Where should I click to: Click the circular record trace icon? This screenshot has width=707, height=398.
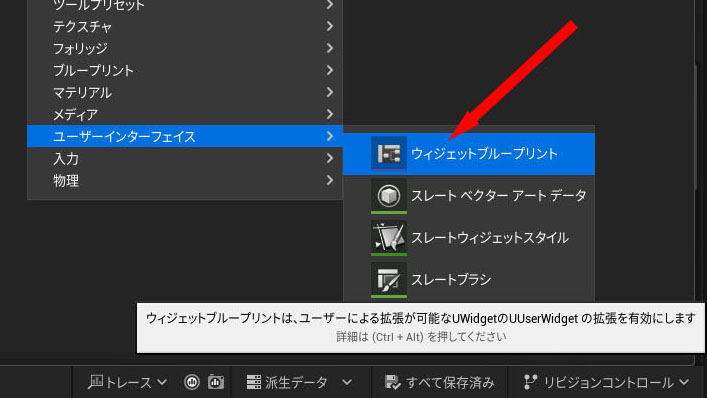(192, 382)
